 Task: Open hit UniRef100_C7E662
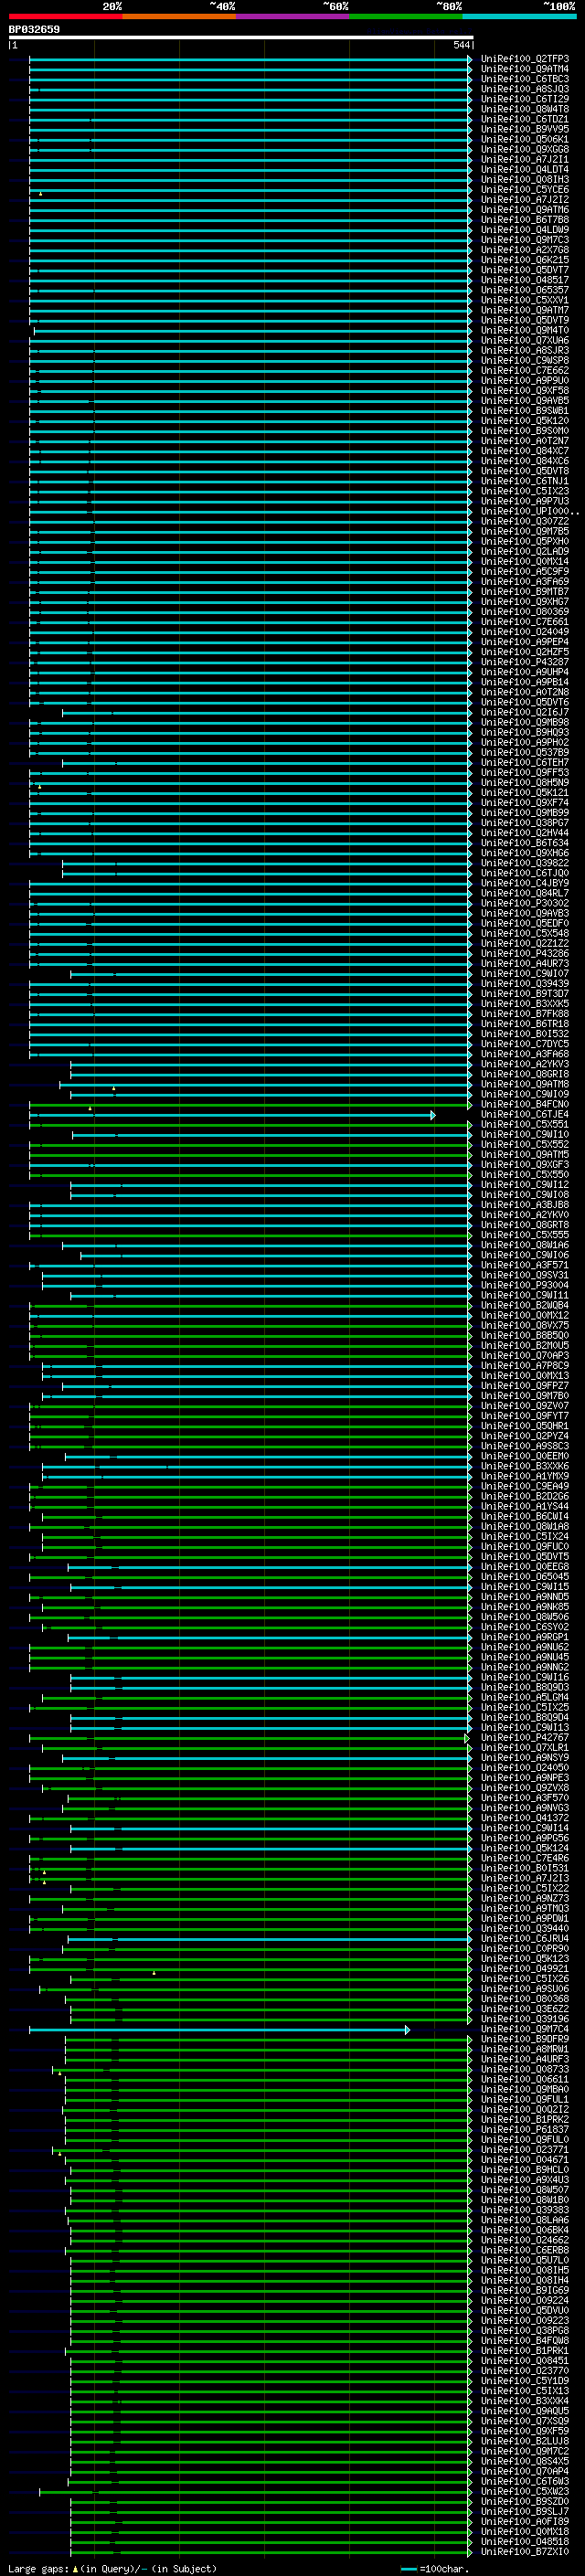525,370
